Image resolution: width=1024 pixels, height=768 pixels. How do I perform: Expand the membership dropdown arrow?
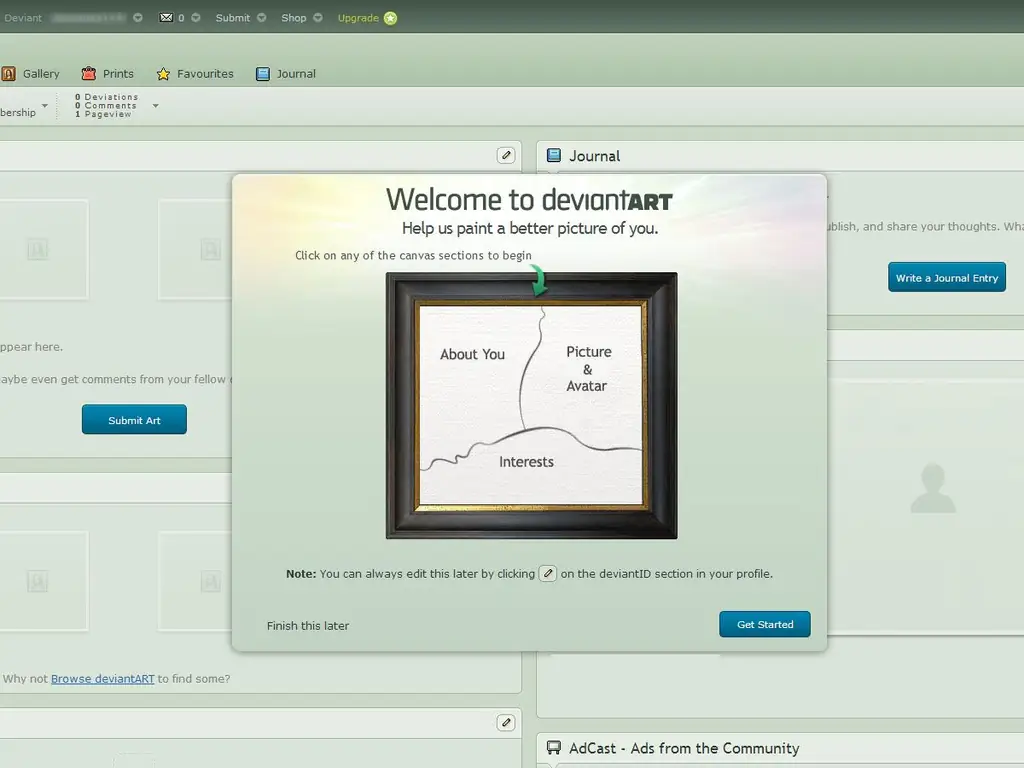tap(44, 105)
